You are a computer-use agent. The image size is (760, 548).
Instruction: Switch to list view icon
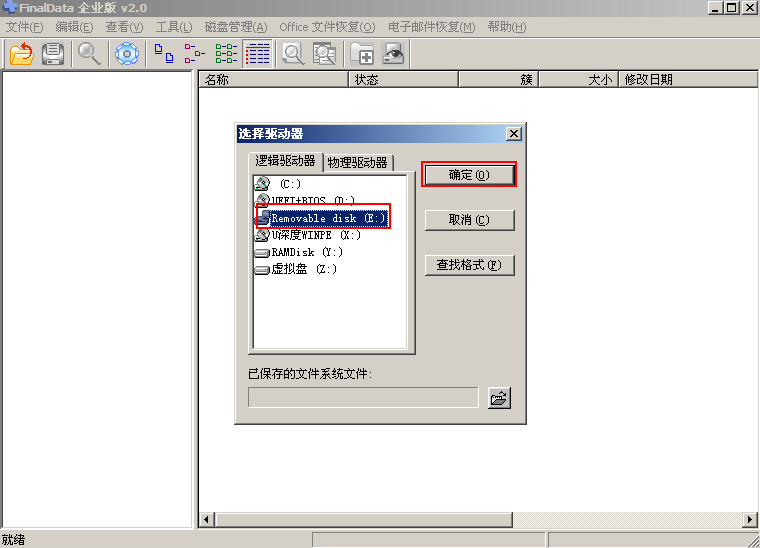tap(226, 53)
